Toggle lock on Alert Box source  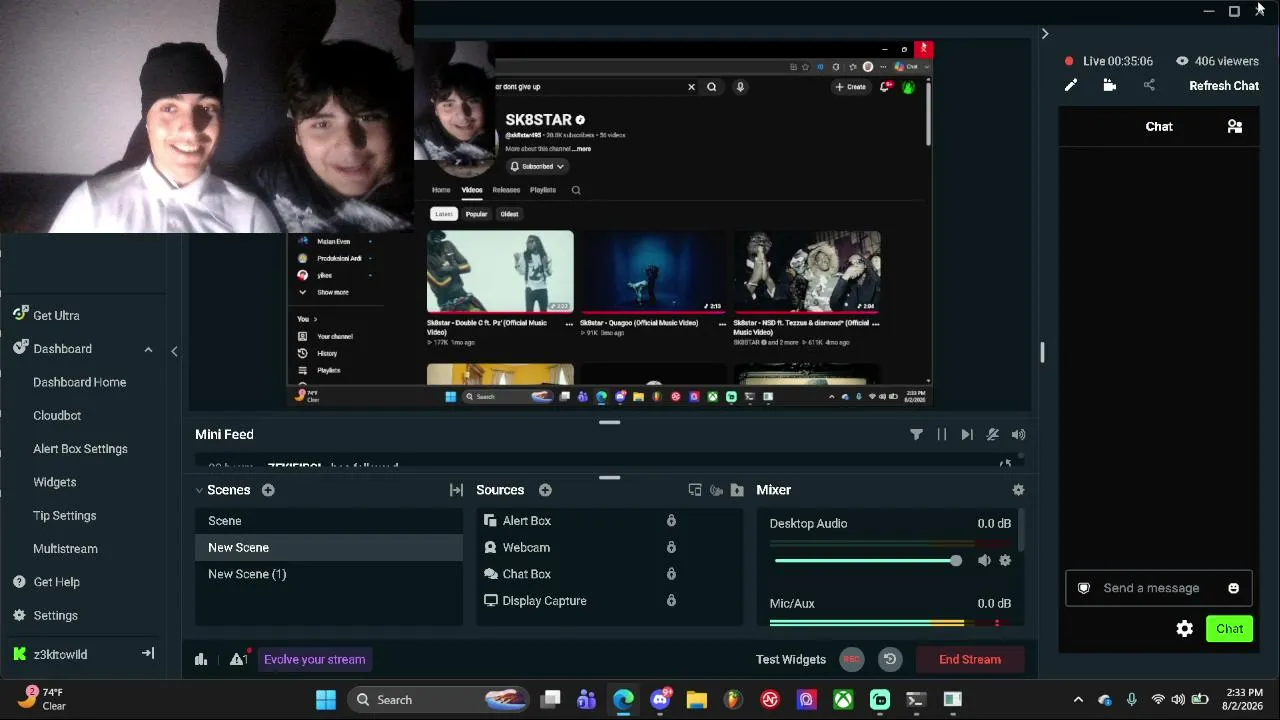pos(671,521)
